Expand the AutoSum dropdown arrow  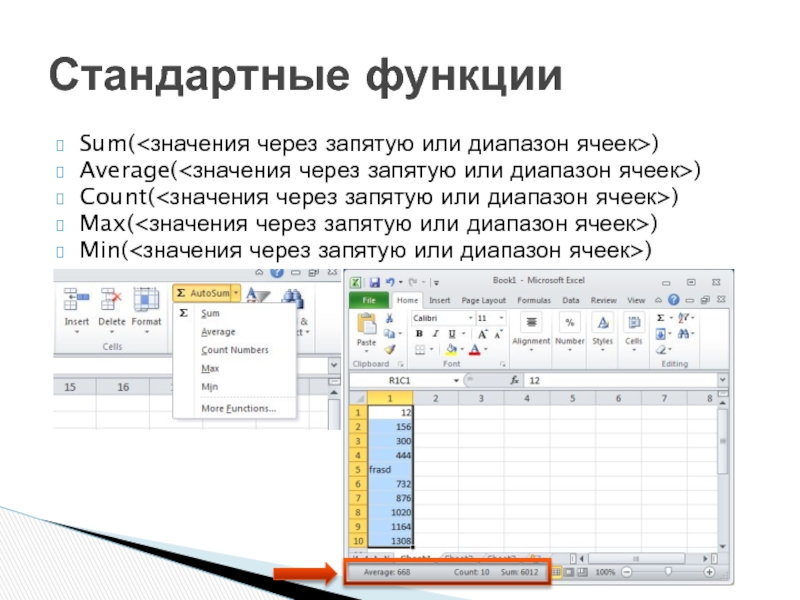[x=236, y=293]
